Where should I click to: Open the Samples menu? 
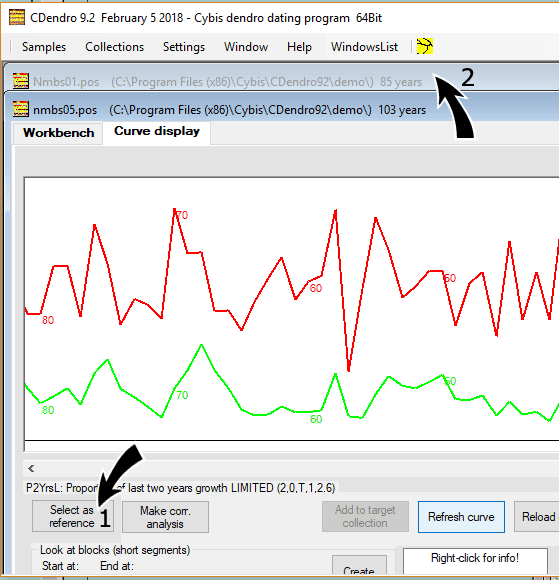44,47
